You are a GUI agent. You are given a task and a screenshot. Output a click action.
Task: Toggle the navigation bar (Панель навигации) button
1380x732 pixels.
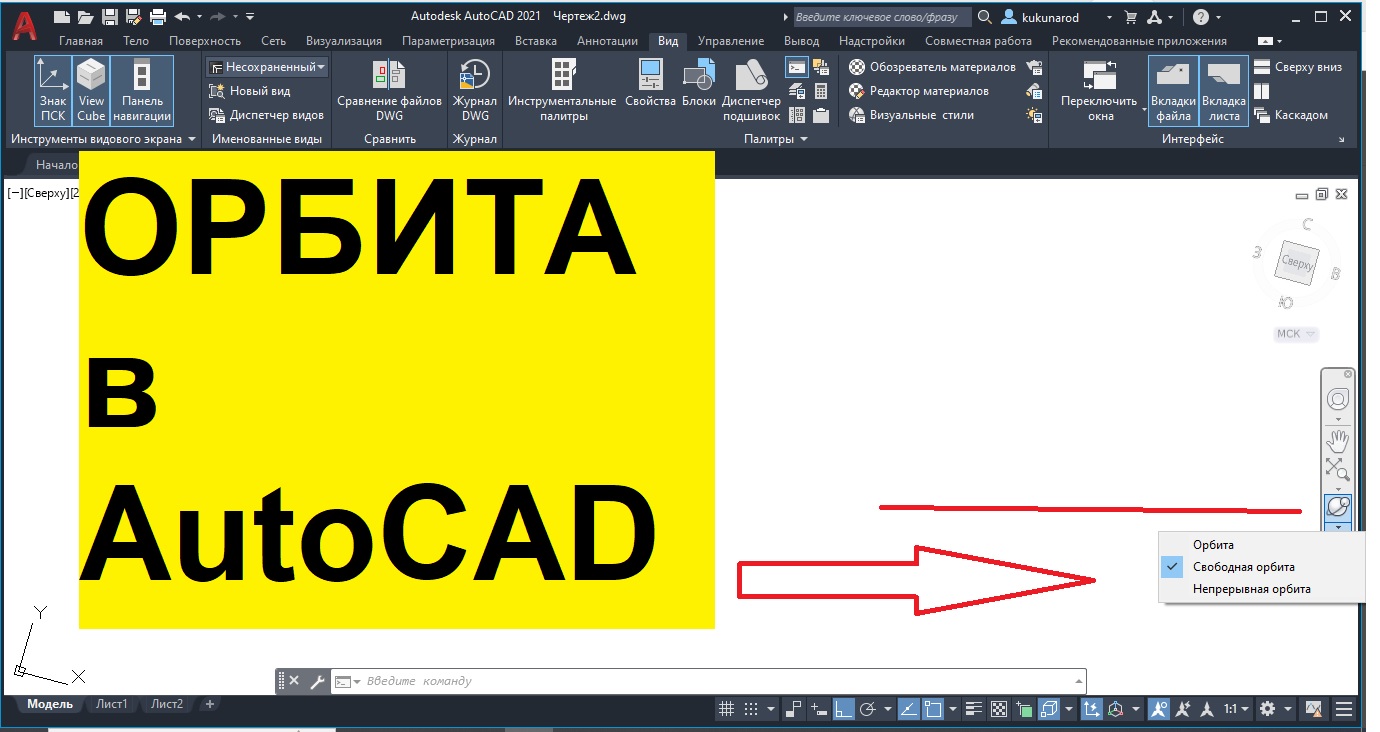(x=142, y=90)
